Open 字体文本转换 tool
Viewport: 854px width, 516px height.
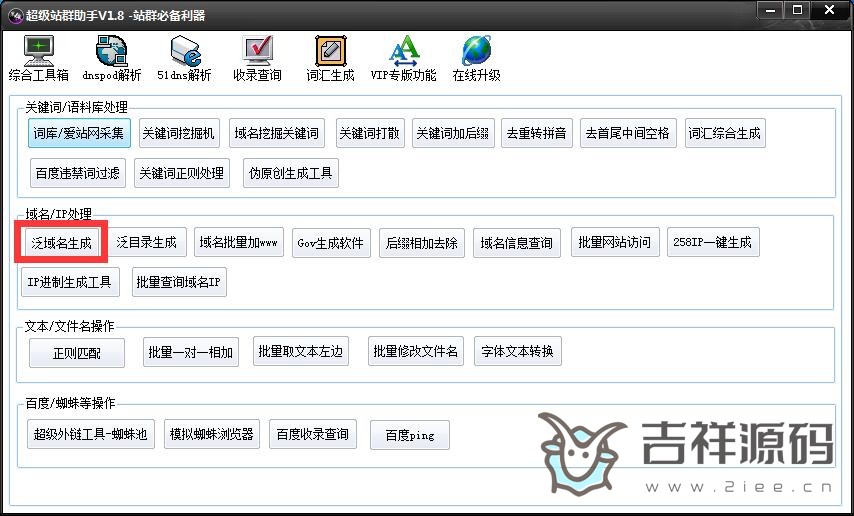(518, 351)
